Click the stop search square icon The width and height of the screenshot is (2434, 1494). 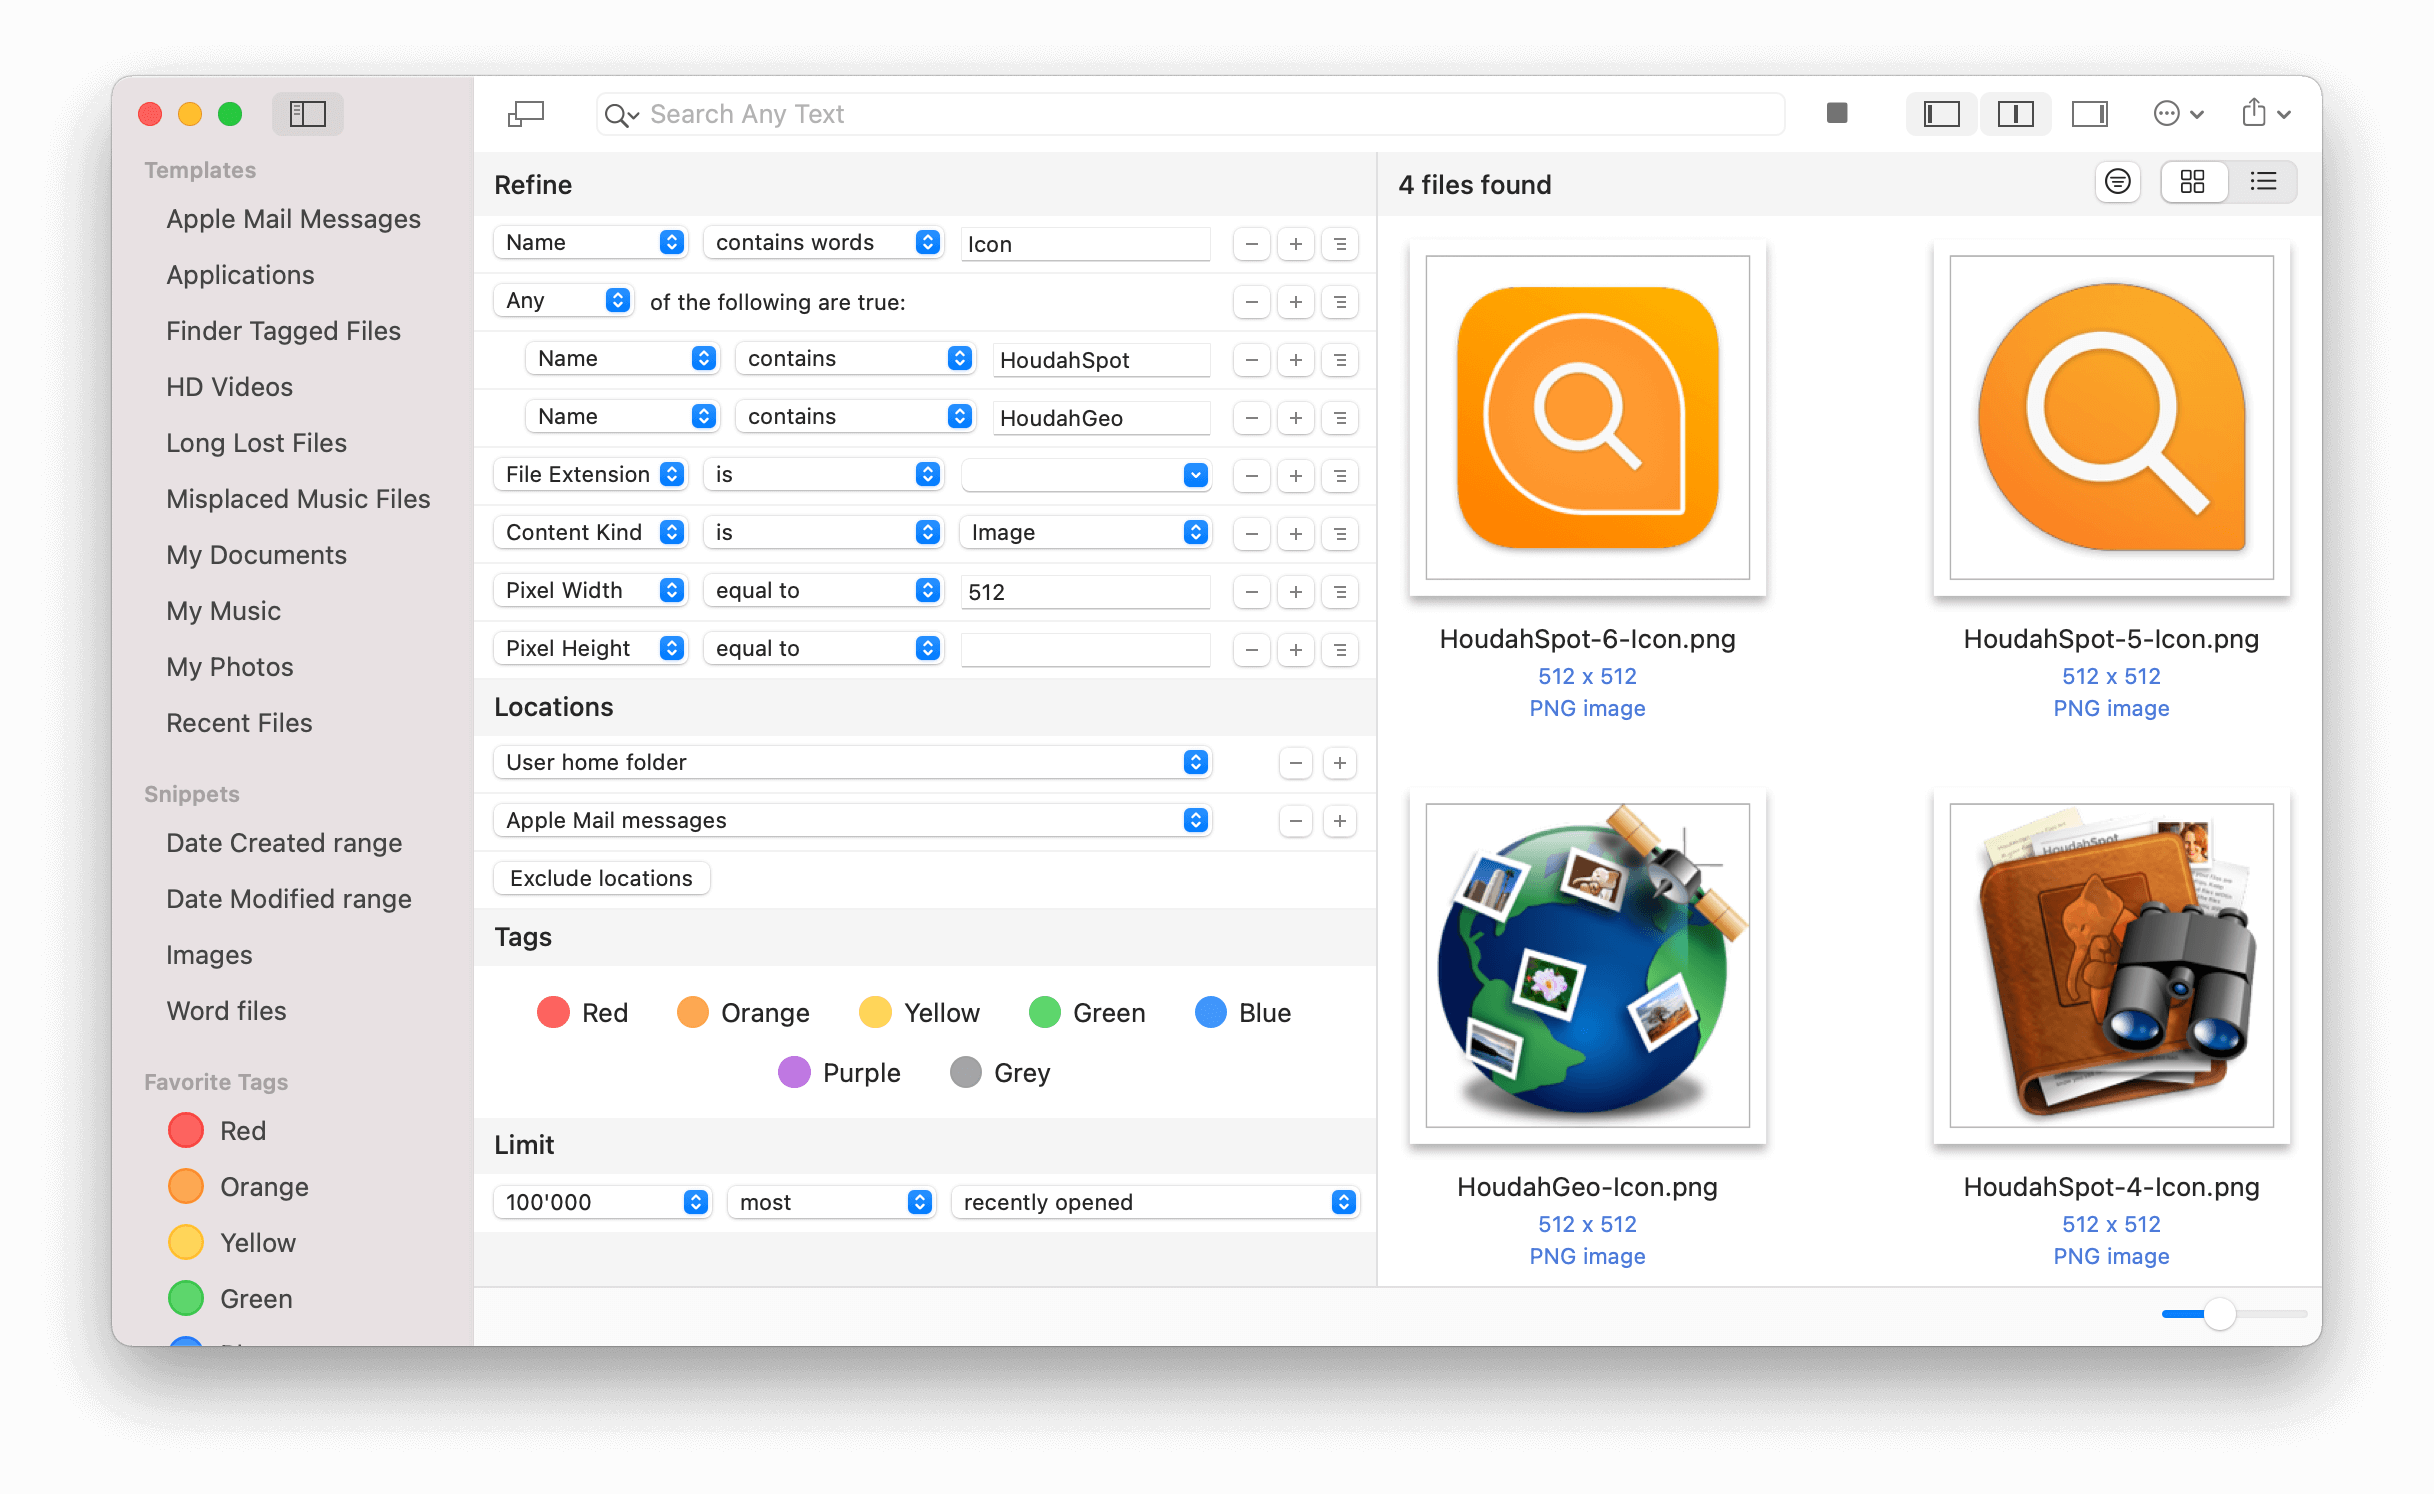point(1836,113)
